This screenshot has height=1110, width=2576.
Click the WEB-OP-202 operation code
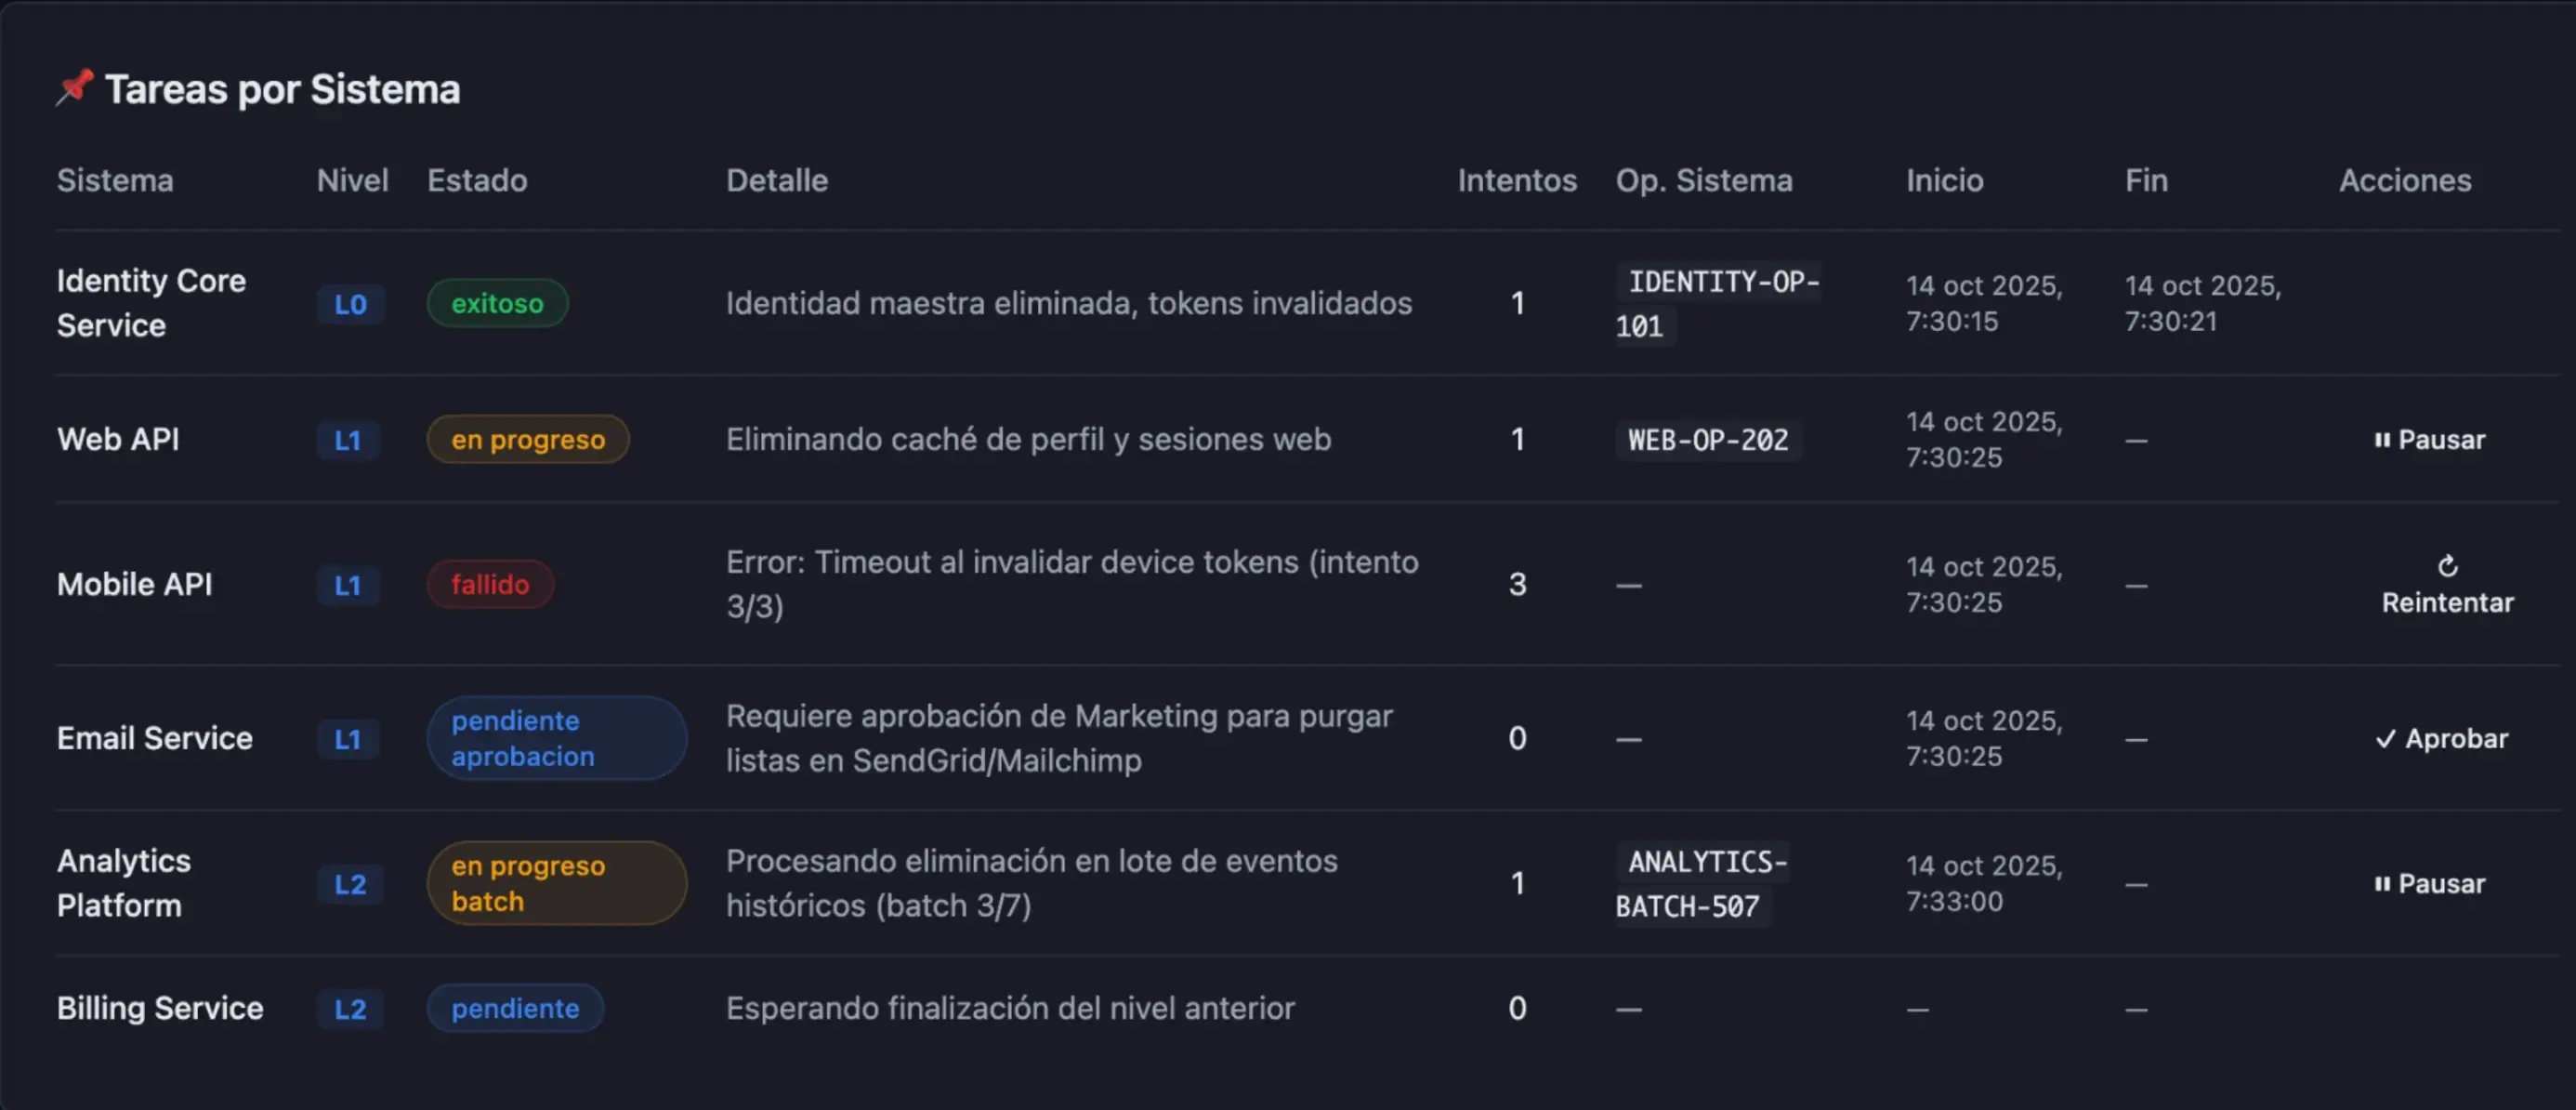tap(1708, 440)
